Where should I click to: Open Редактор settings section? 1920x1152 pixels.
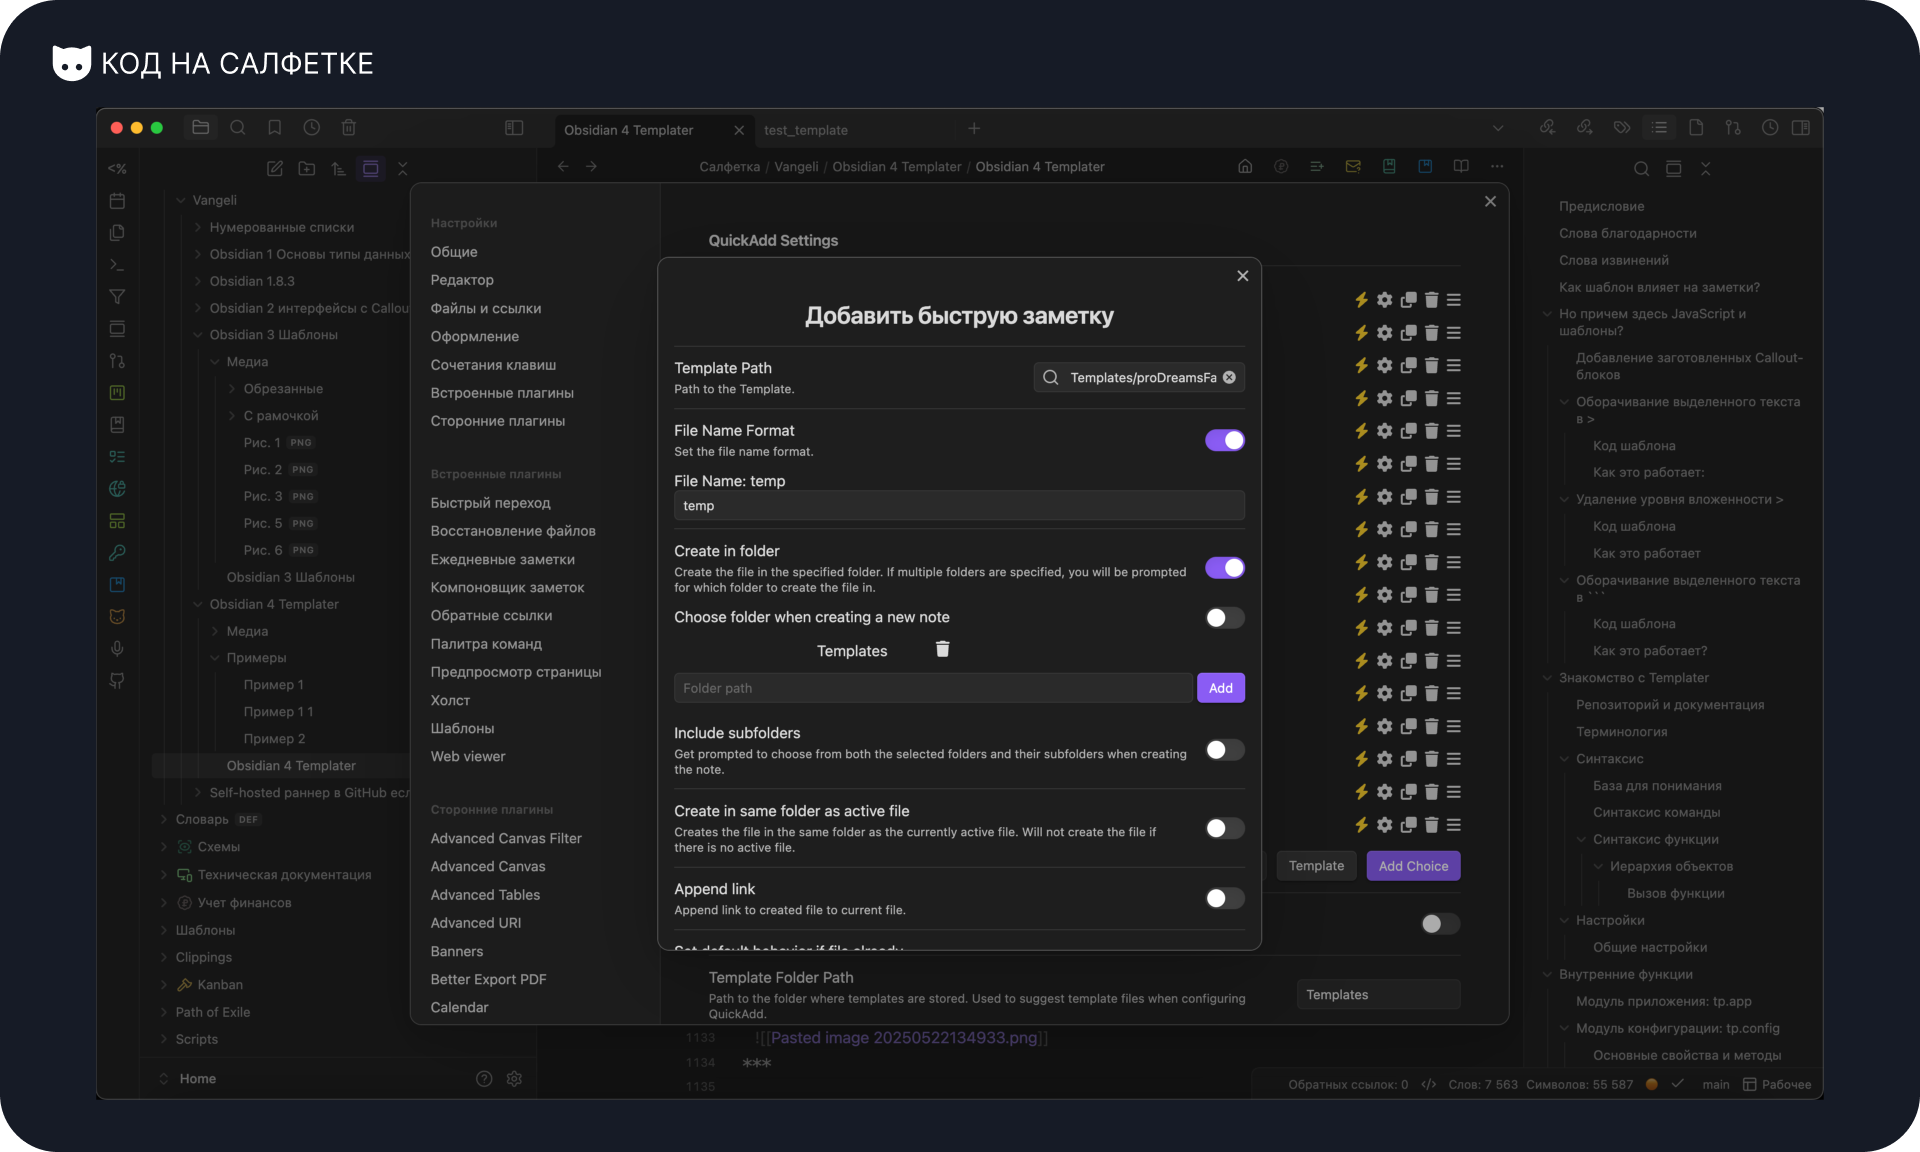tap(462, 280)
